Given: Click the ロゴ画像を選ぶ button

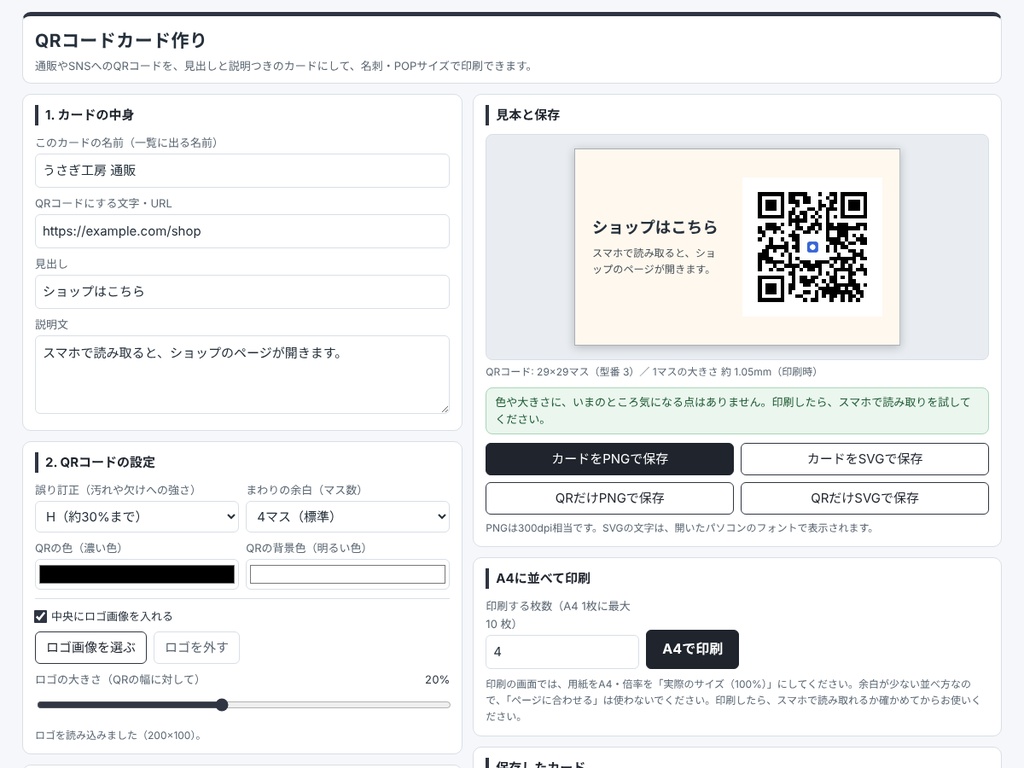Looking at the screenshot, I should pos(91,647).
